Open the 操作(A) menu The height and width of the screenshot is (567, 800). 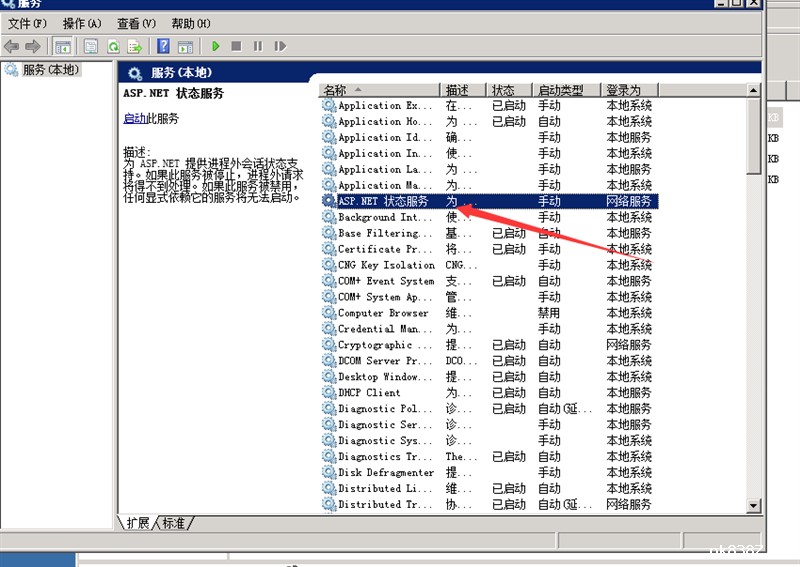tap(81, 23)
